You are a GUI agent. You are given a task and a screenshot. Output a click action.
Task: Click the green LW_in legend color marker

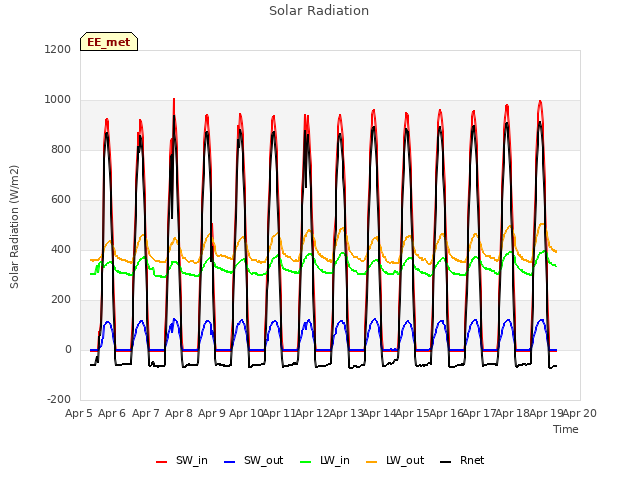click(306, 462)
